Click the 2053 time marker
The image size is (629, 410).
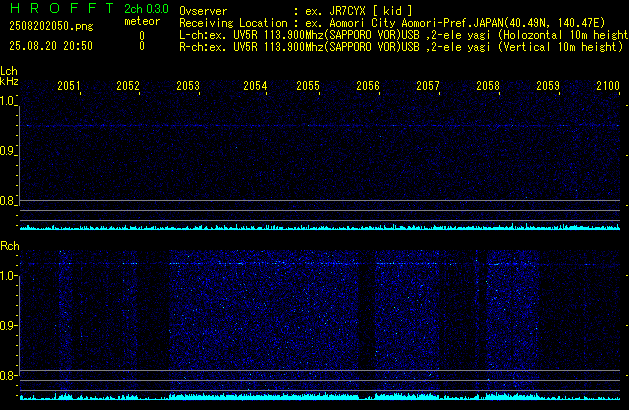coord(188,86)
